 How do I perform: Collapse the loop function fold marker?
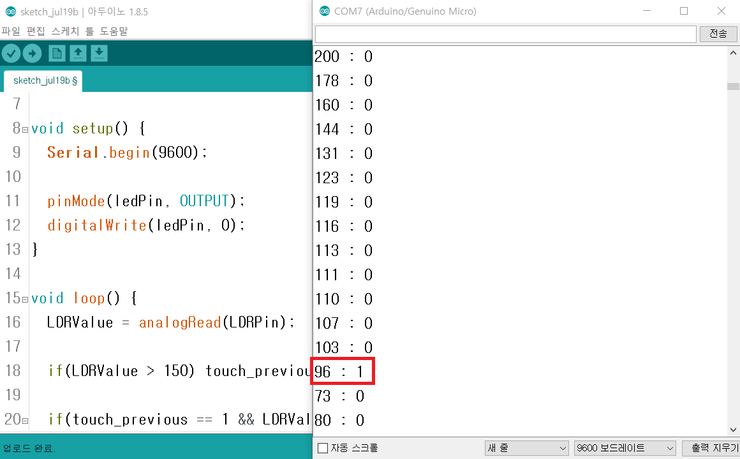[x=25, y=299]
